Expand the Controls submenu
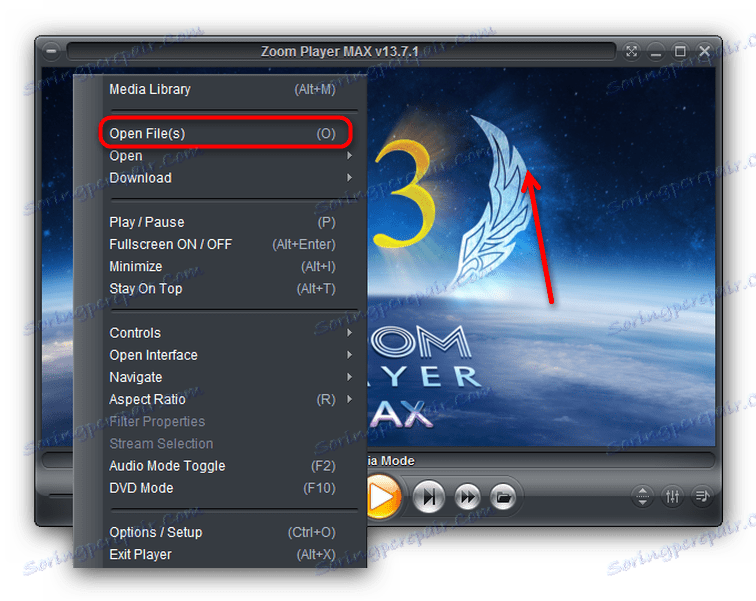Screen dimensions: 756x601 (222, 333)
